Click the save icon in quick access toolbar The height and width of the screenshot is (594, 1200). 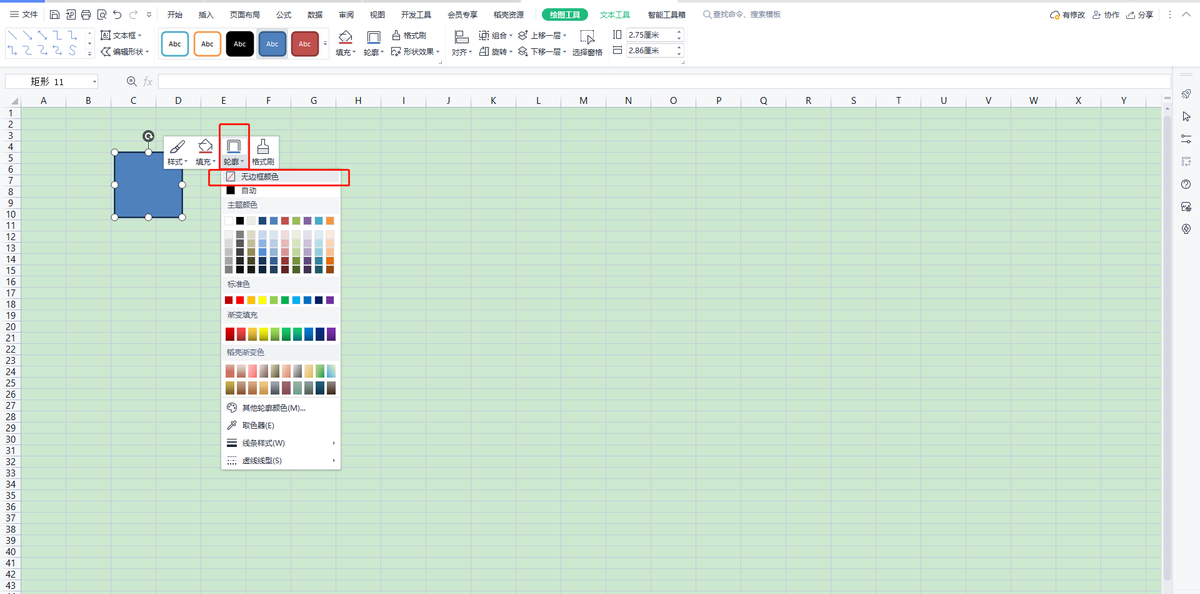coord(54,15)
